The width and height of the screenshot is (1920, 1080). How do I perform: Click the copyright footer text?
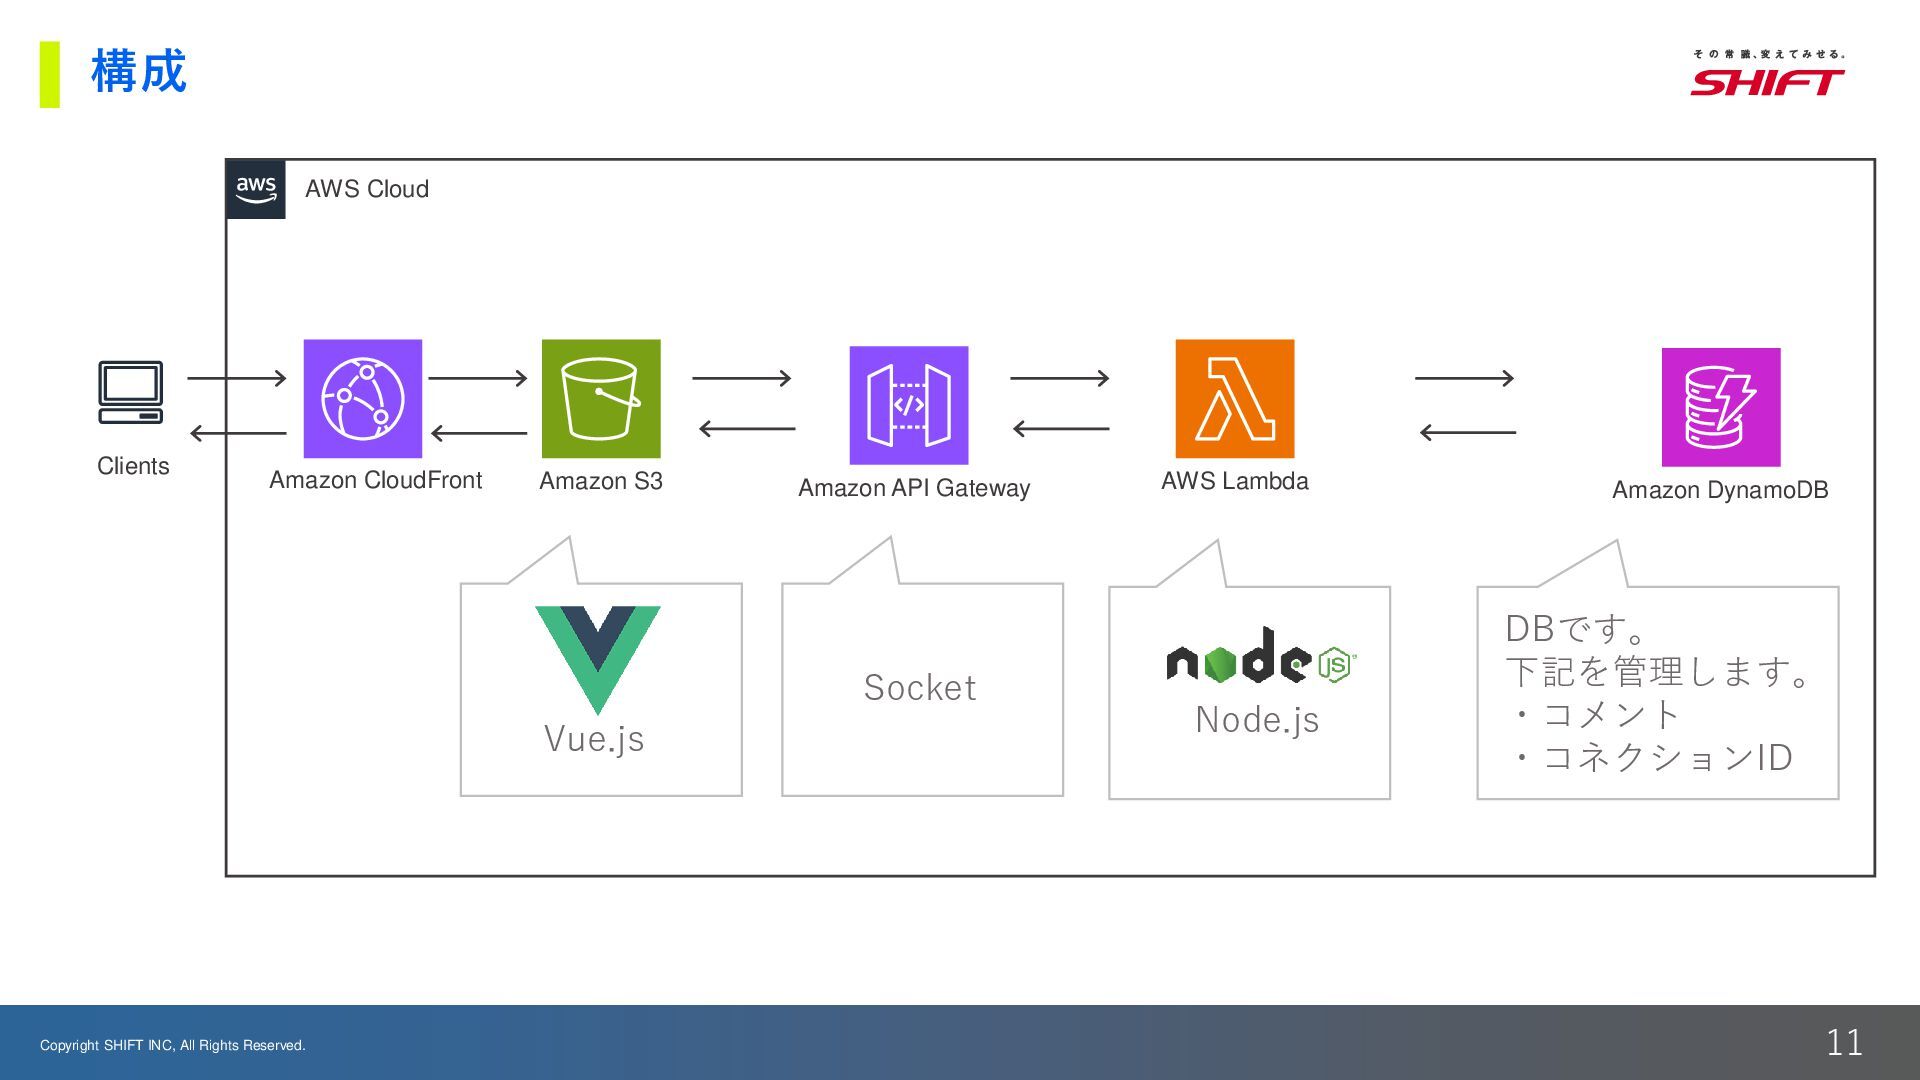[173, 1045]
